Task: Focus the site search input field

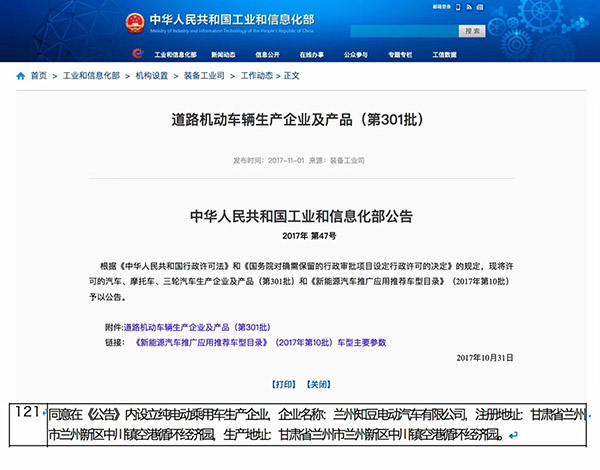Action: (404, 31)
